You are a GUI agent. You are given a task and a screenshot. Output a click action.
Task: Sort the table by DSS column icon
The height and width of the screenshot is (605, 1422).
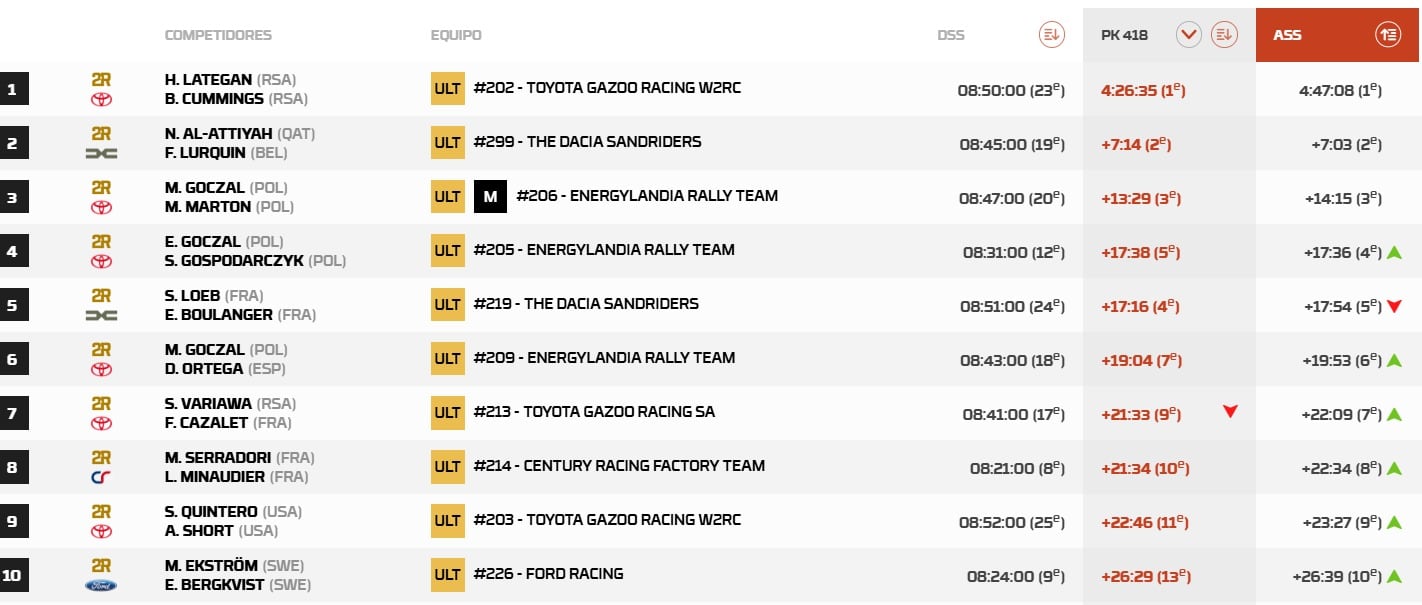[x=1051, y=35]
